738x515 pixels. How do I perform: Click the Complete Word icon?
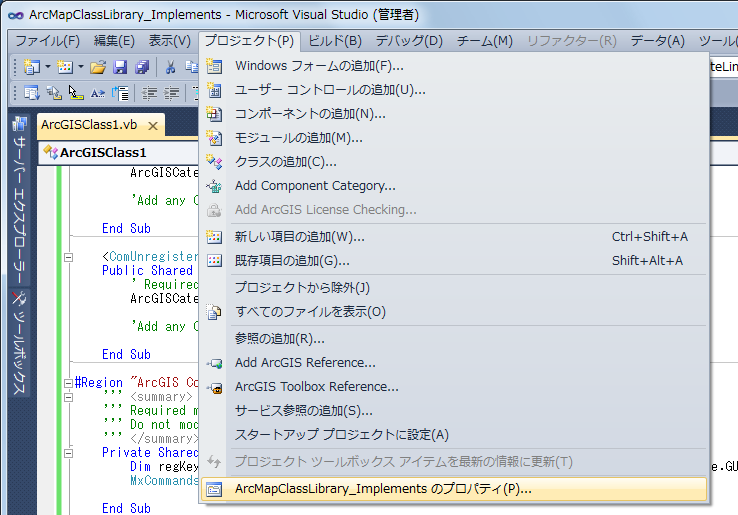pyautogui.click(x=98, y=93)
